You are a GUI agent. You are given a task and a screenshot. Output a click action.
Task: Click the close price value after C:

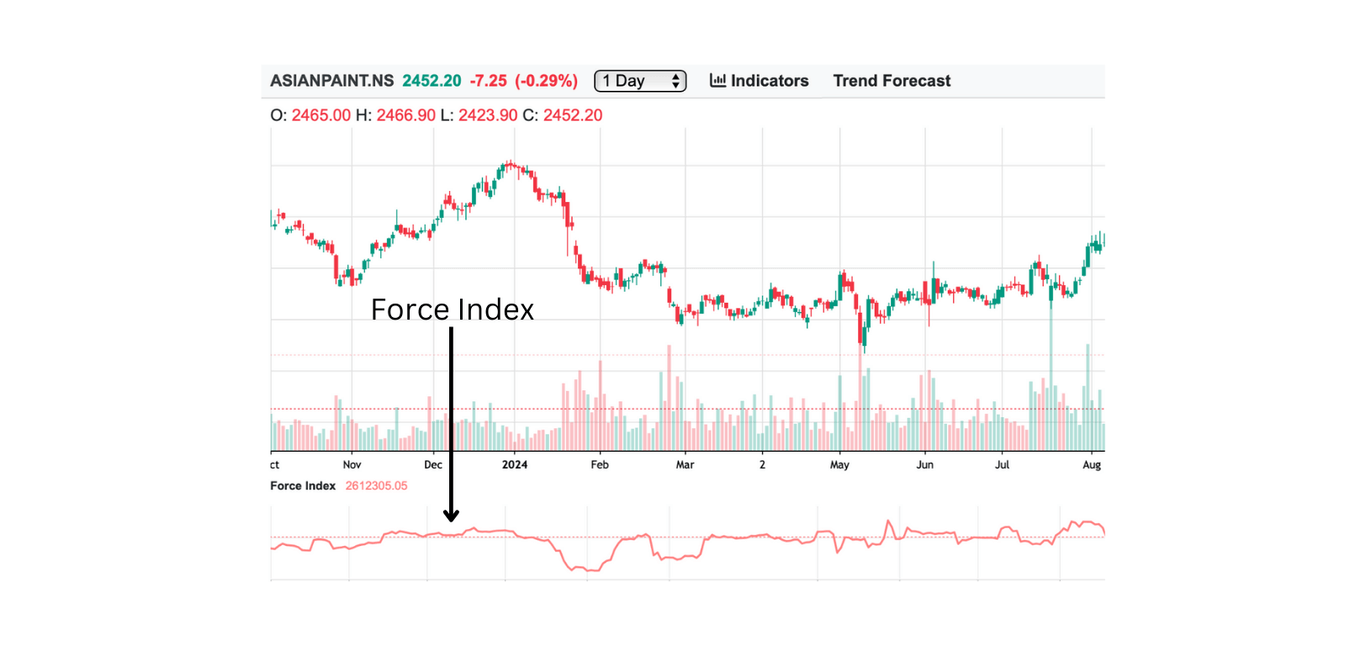click(572, 115)
